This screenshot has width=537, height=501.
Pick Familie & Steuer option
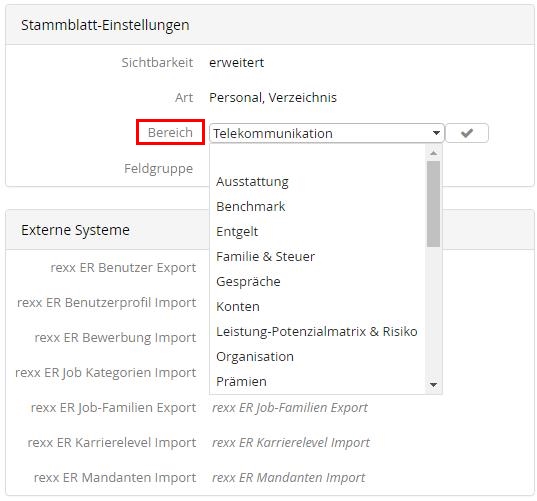317,256
